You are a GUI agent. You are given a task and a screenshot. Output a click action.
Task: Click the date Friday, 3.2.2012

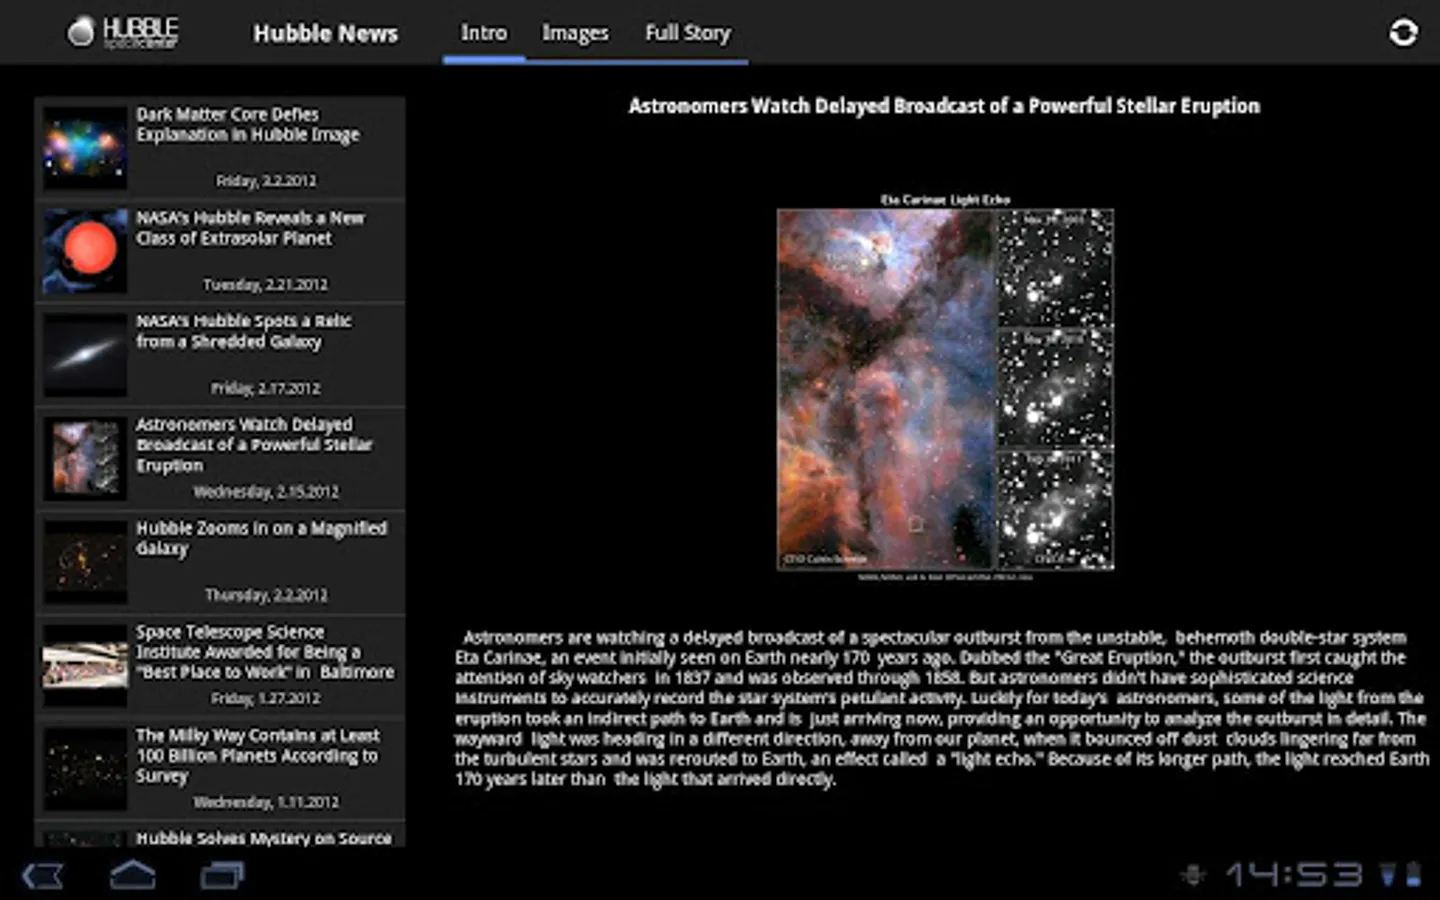(x=266, y=181)
